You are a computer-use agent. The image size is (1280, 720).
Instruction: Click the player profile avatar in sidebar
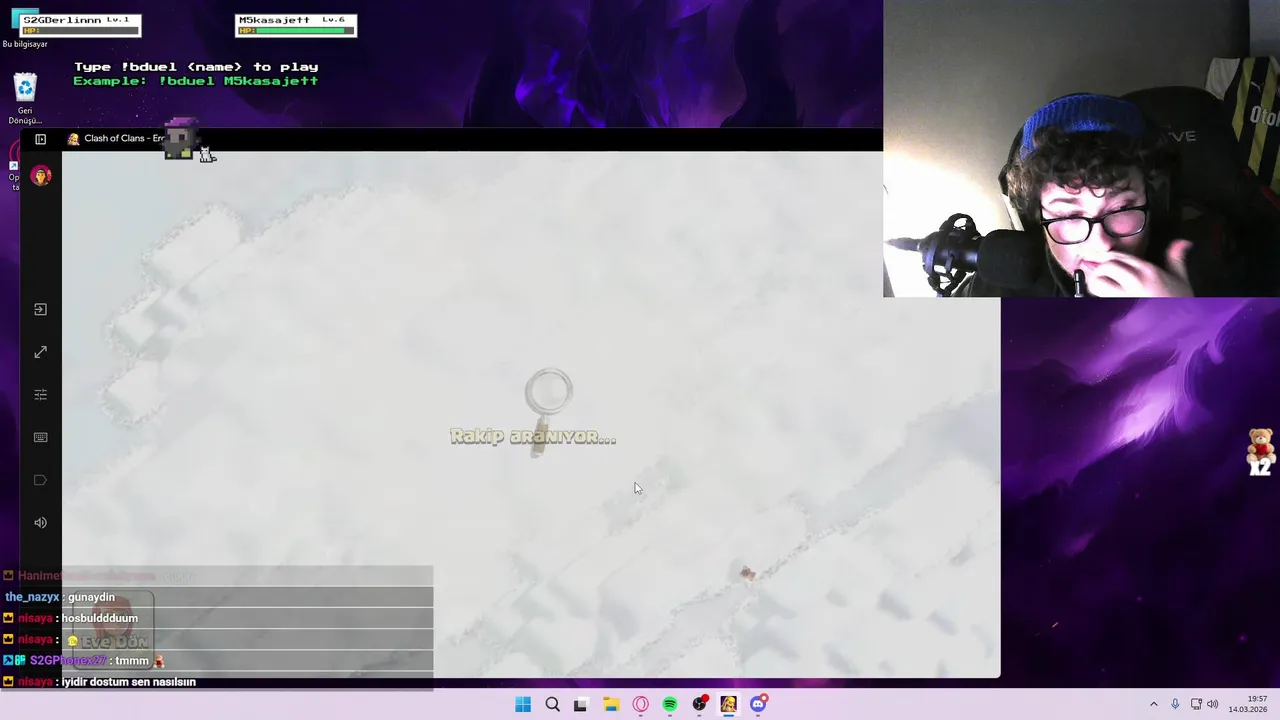41,176
